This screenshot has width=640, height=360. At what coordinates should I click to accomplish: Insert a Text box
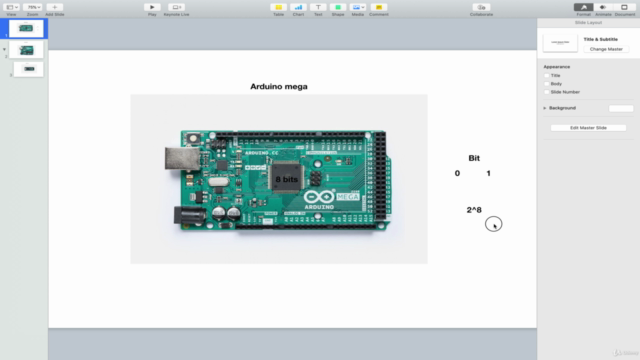tap(318, 7)
